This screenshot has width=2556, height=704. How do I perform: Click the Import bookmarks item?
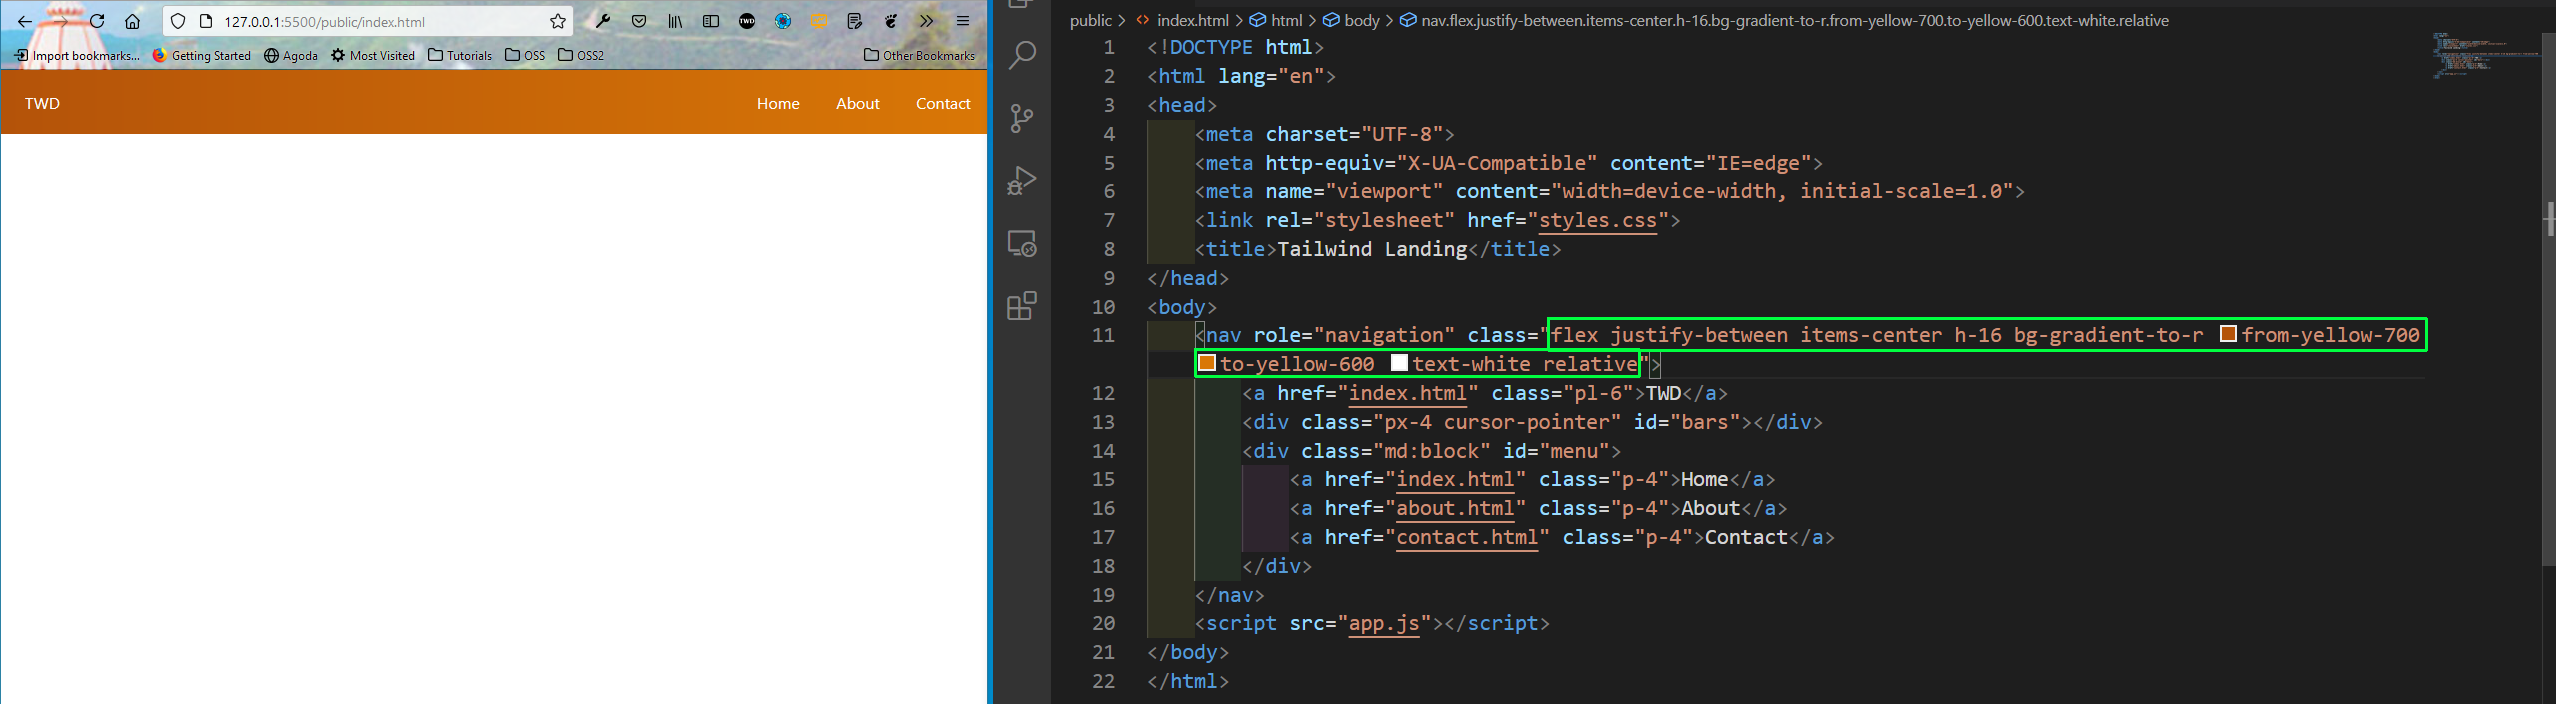(77, 55)
